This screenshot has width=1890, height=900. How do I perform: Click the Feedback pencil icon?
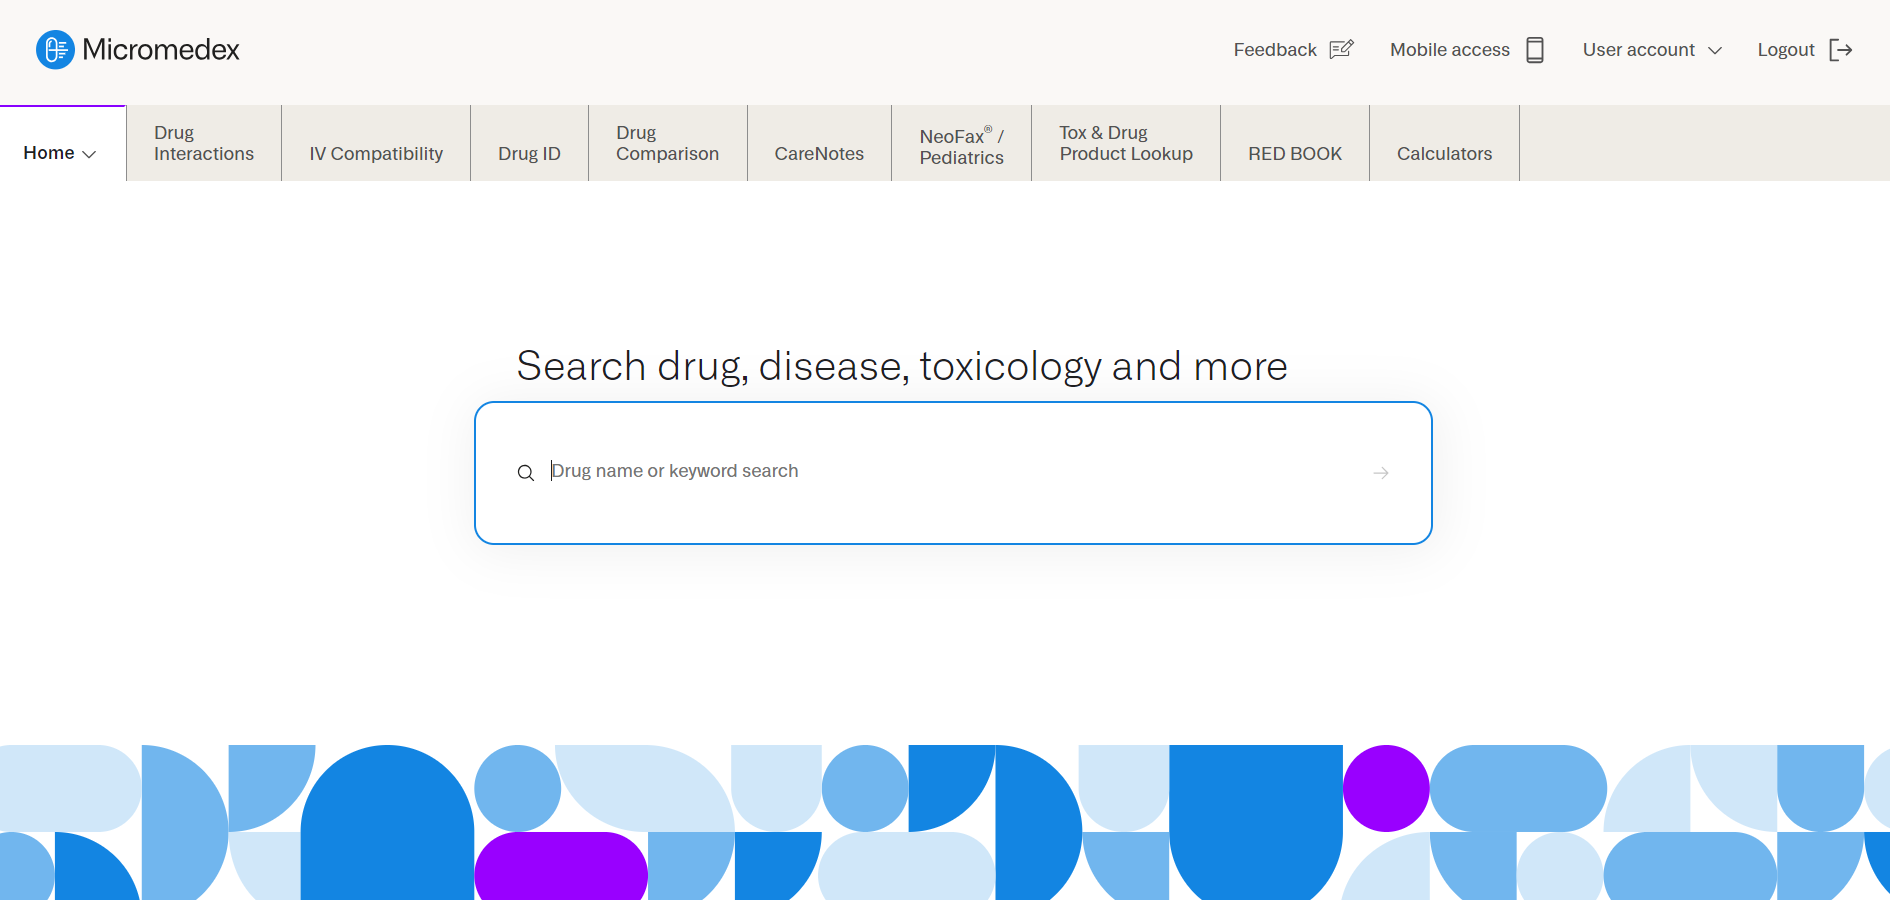pos(1341,50)
